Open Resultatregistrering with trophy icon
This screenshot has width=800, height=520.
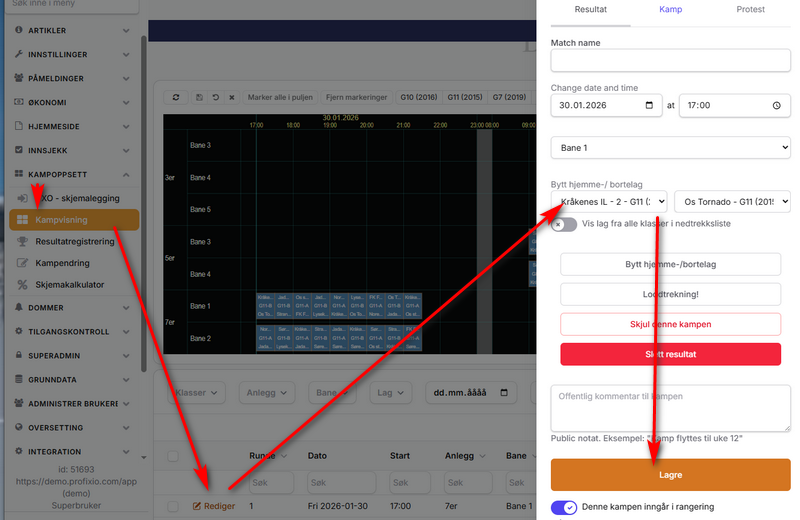[x=74, y=241]
